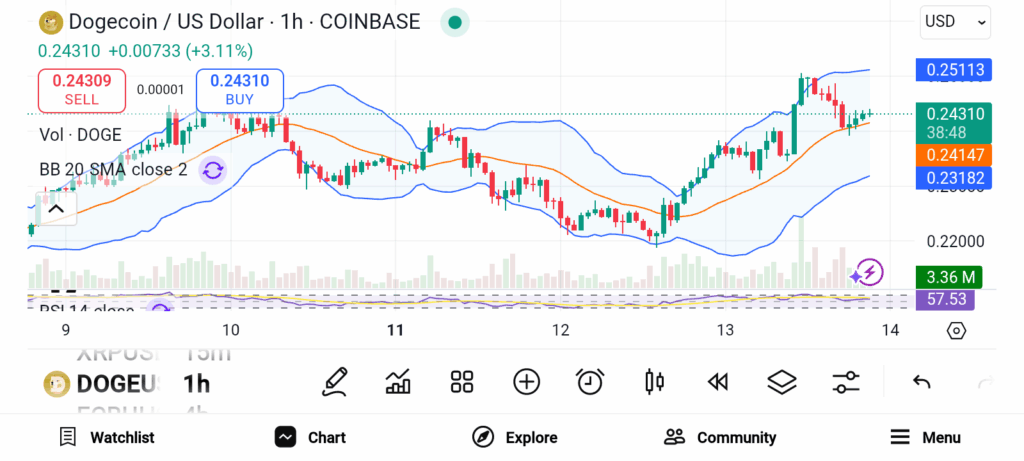Screen dimensions: 1024x461
Task: Open the layout grid templates icon
Action: pyautogui.click(x=462, y=382)
